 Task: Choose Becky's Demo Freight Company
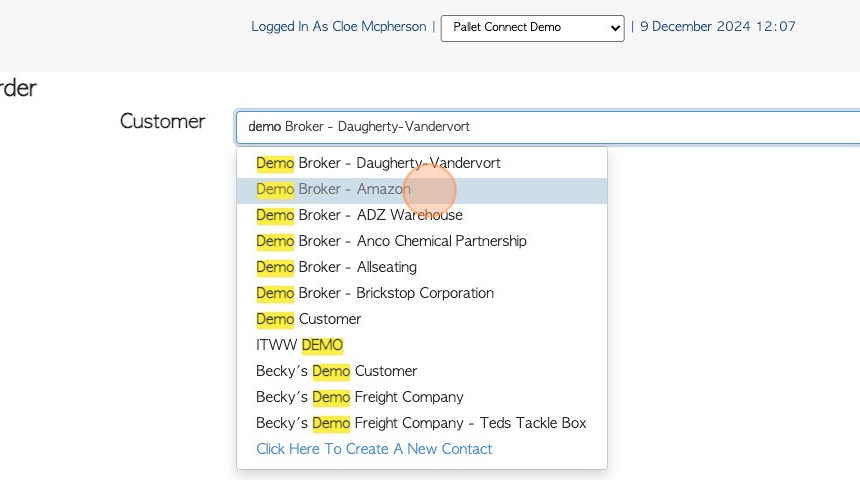point(422,397)
